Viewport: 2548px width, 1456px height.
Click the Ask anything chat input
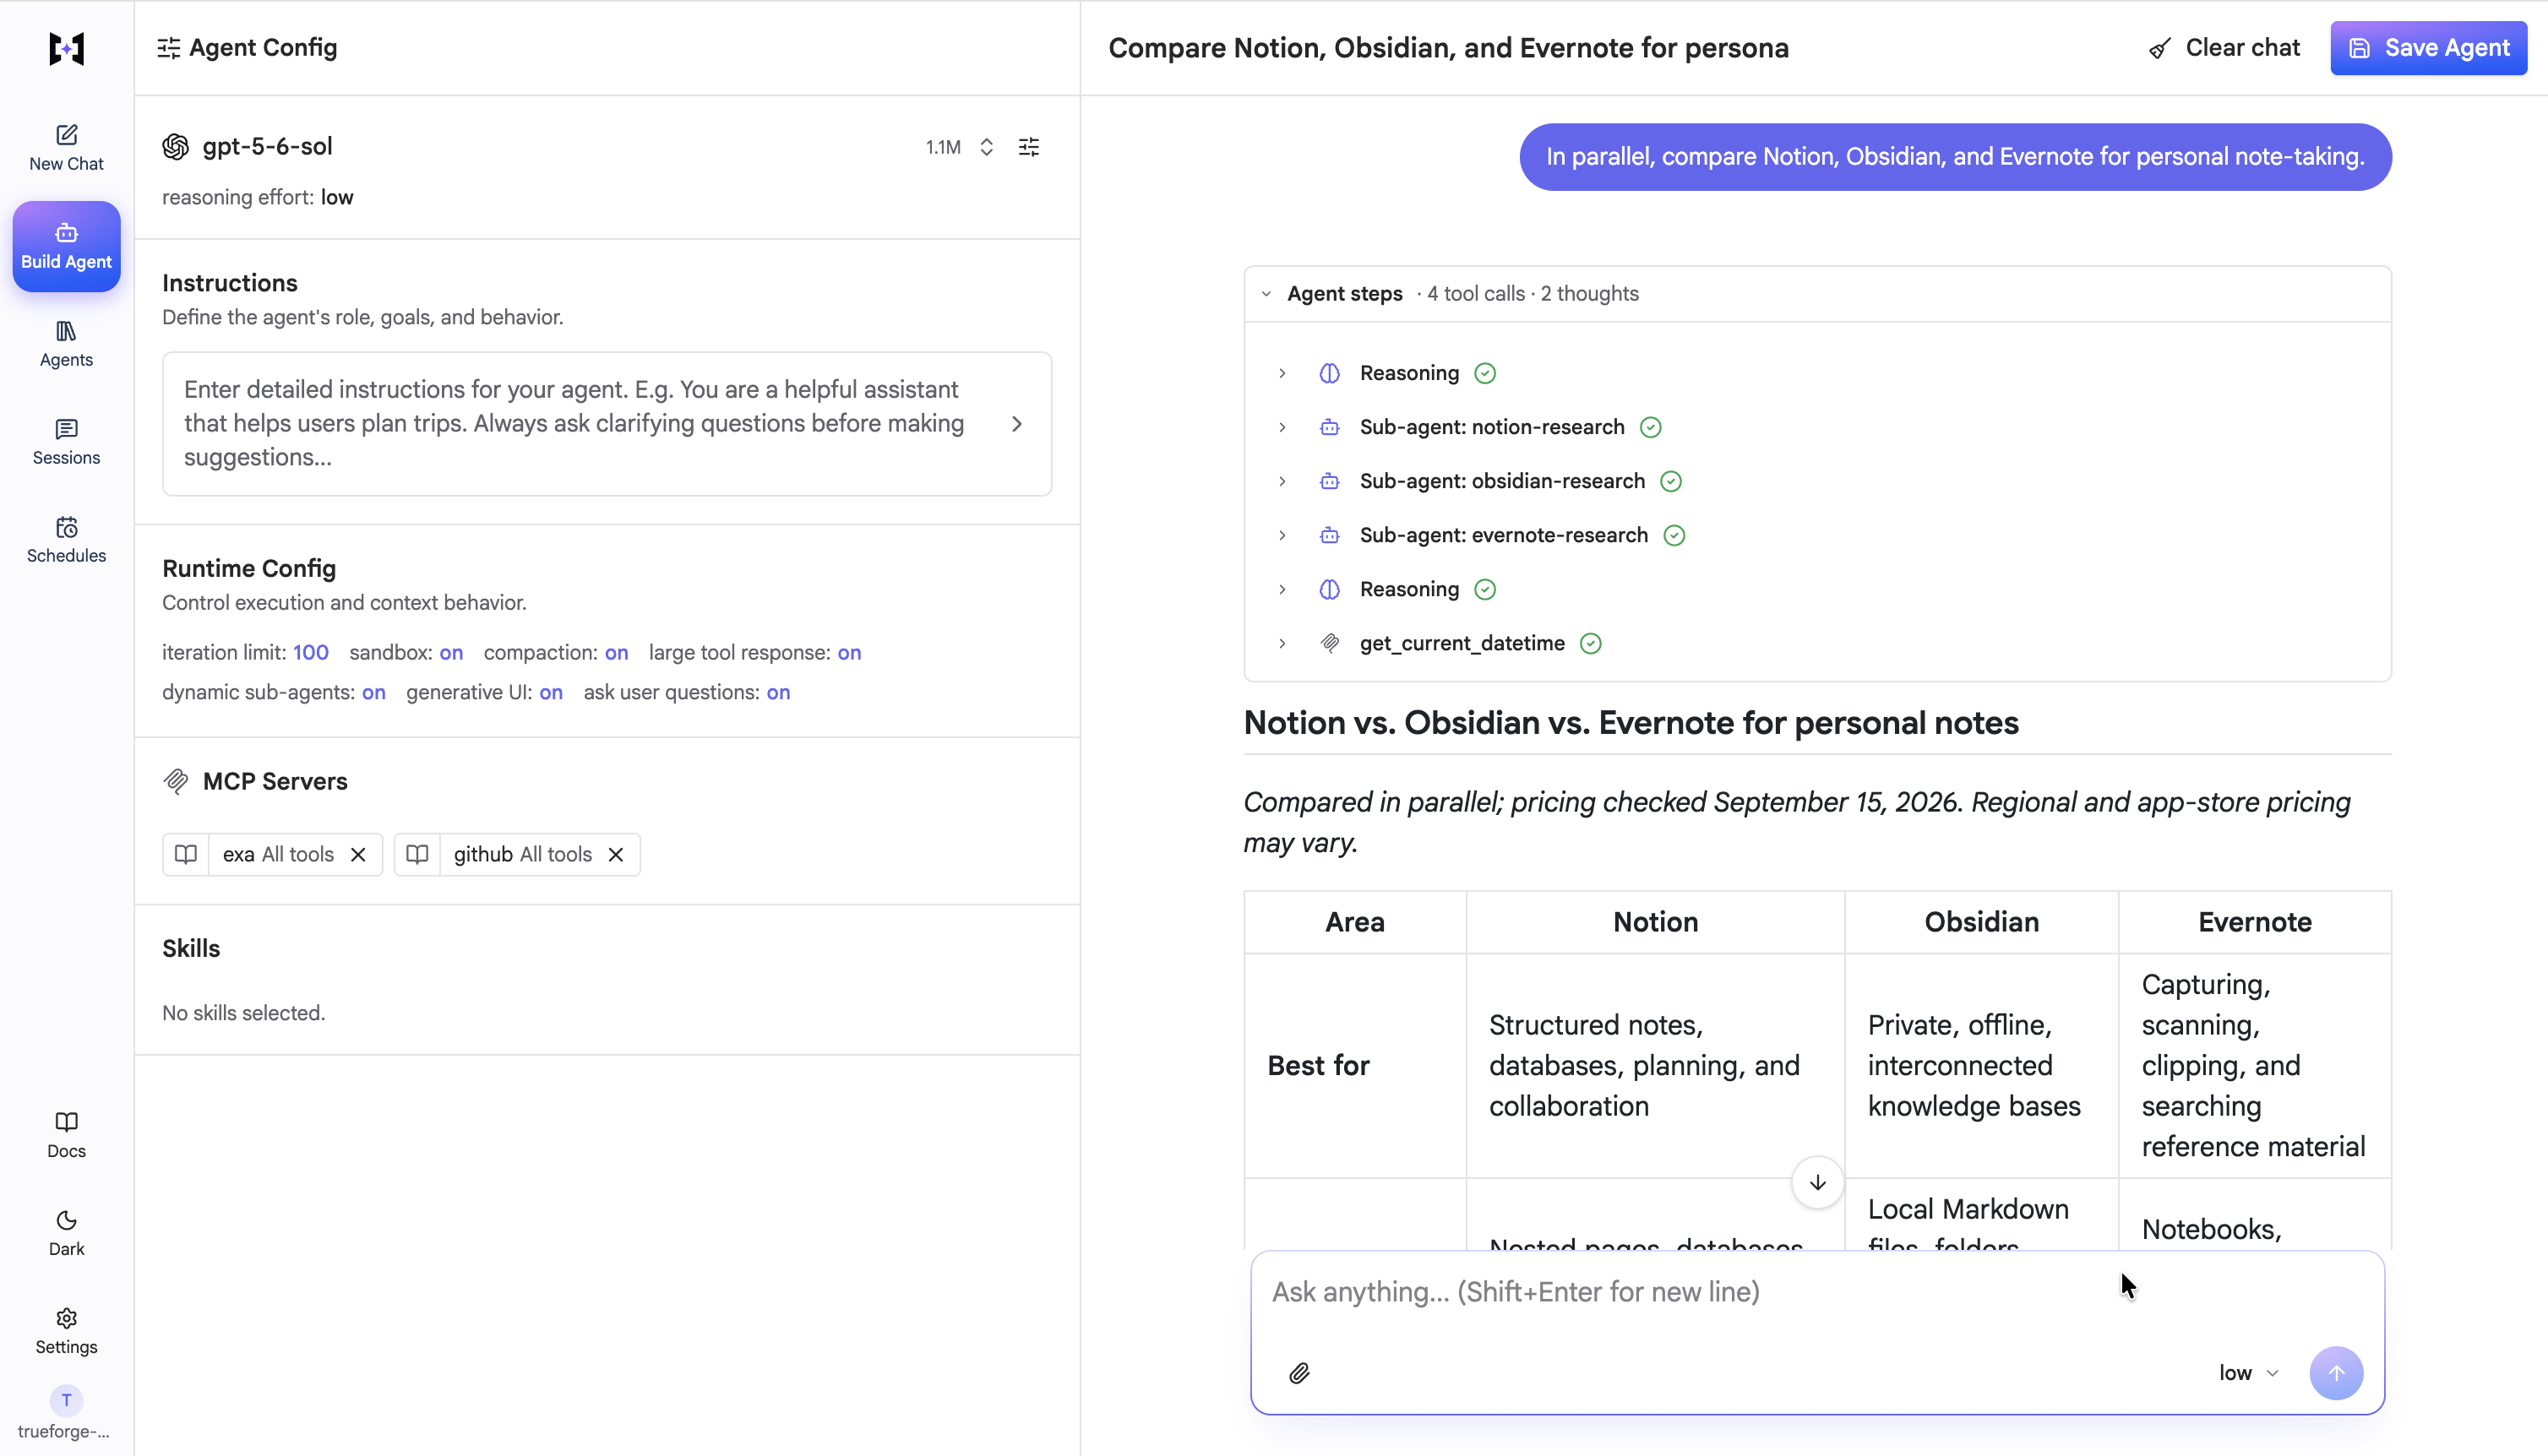tap(1817, 1292)
